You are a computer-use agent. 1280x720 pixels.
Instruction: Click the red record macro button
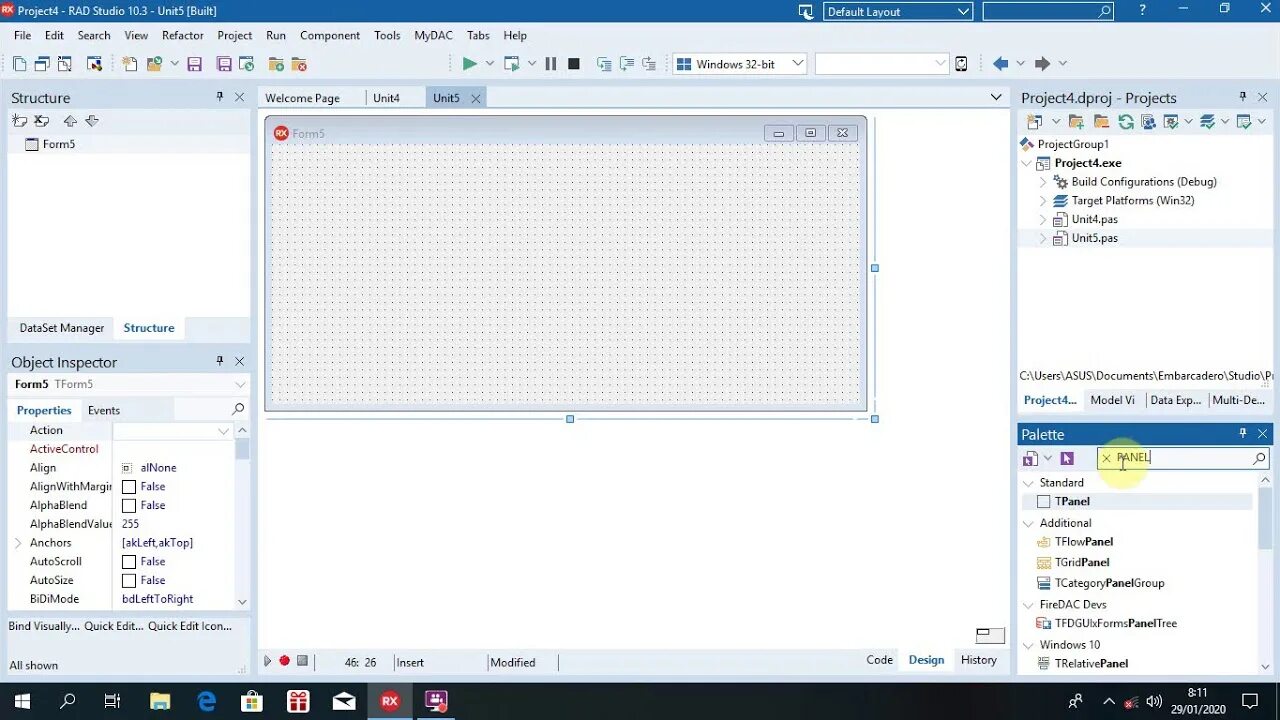pyautogui.click(x=284, y=661)
